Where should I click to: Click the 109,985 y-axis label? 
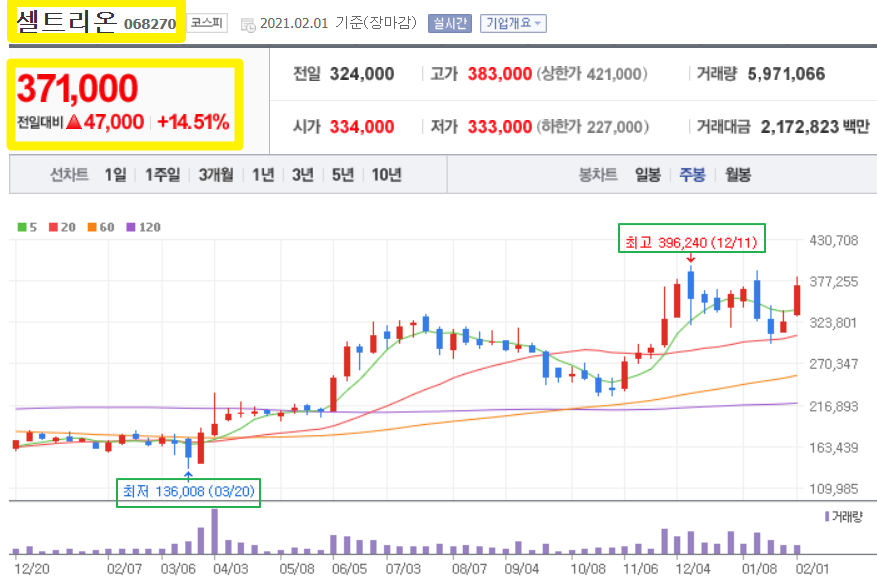click(x=833, y=489)
